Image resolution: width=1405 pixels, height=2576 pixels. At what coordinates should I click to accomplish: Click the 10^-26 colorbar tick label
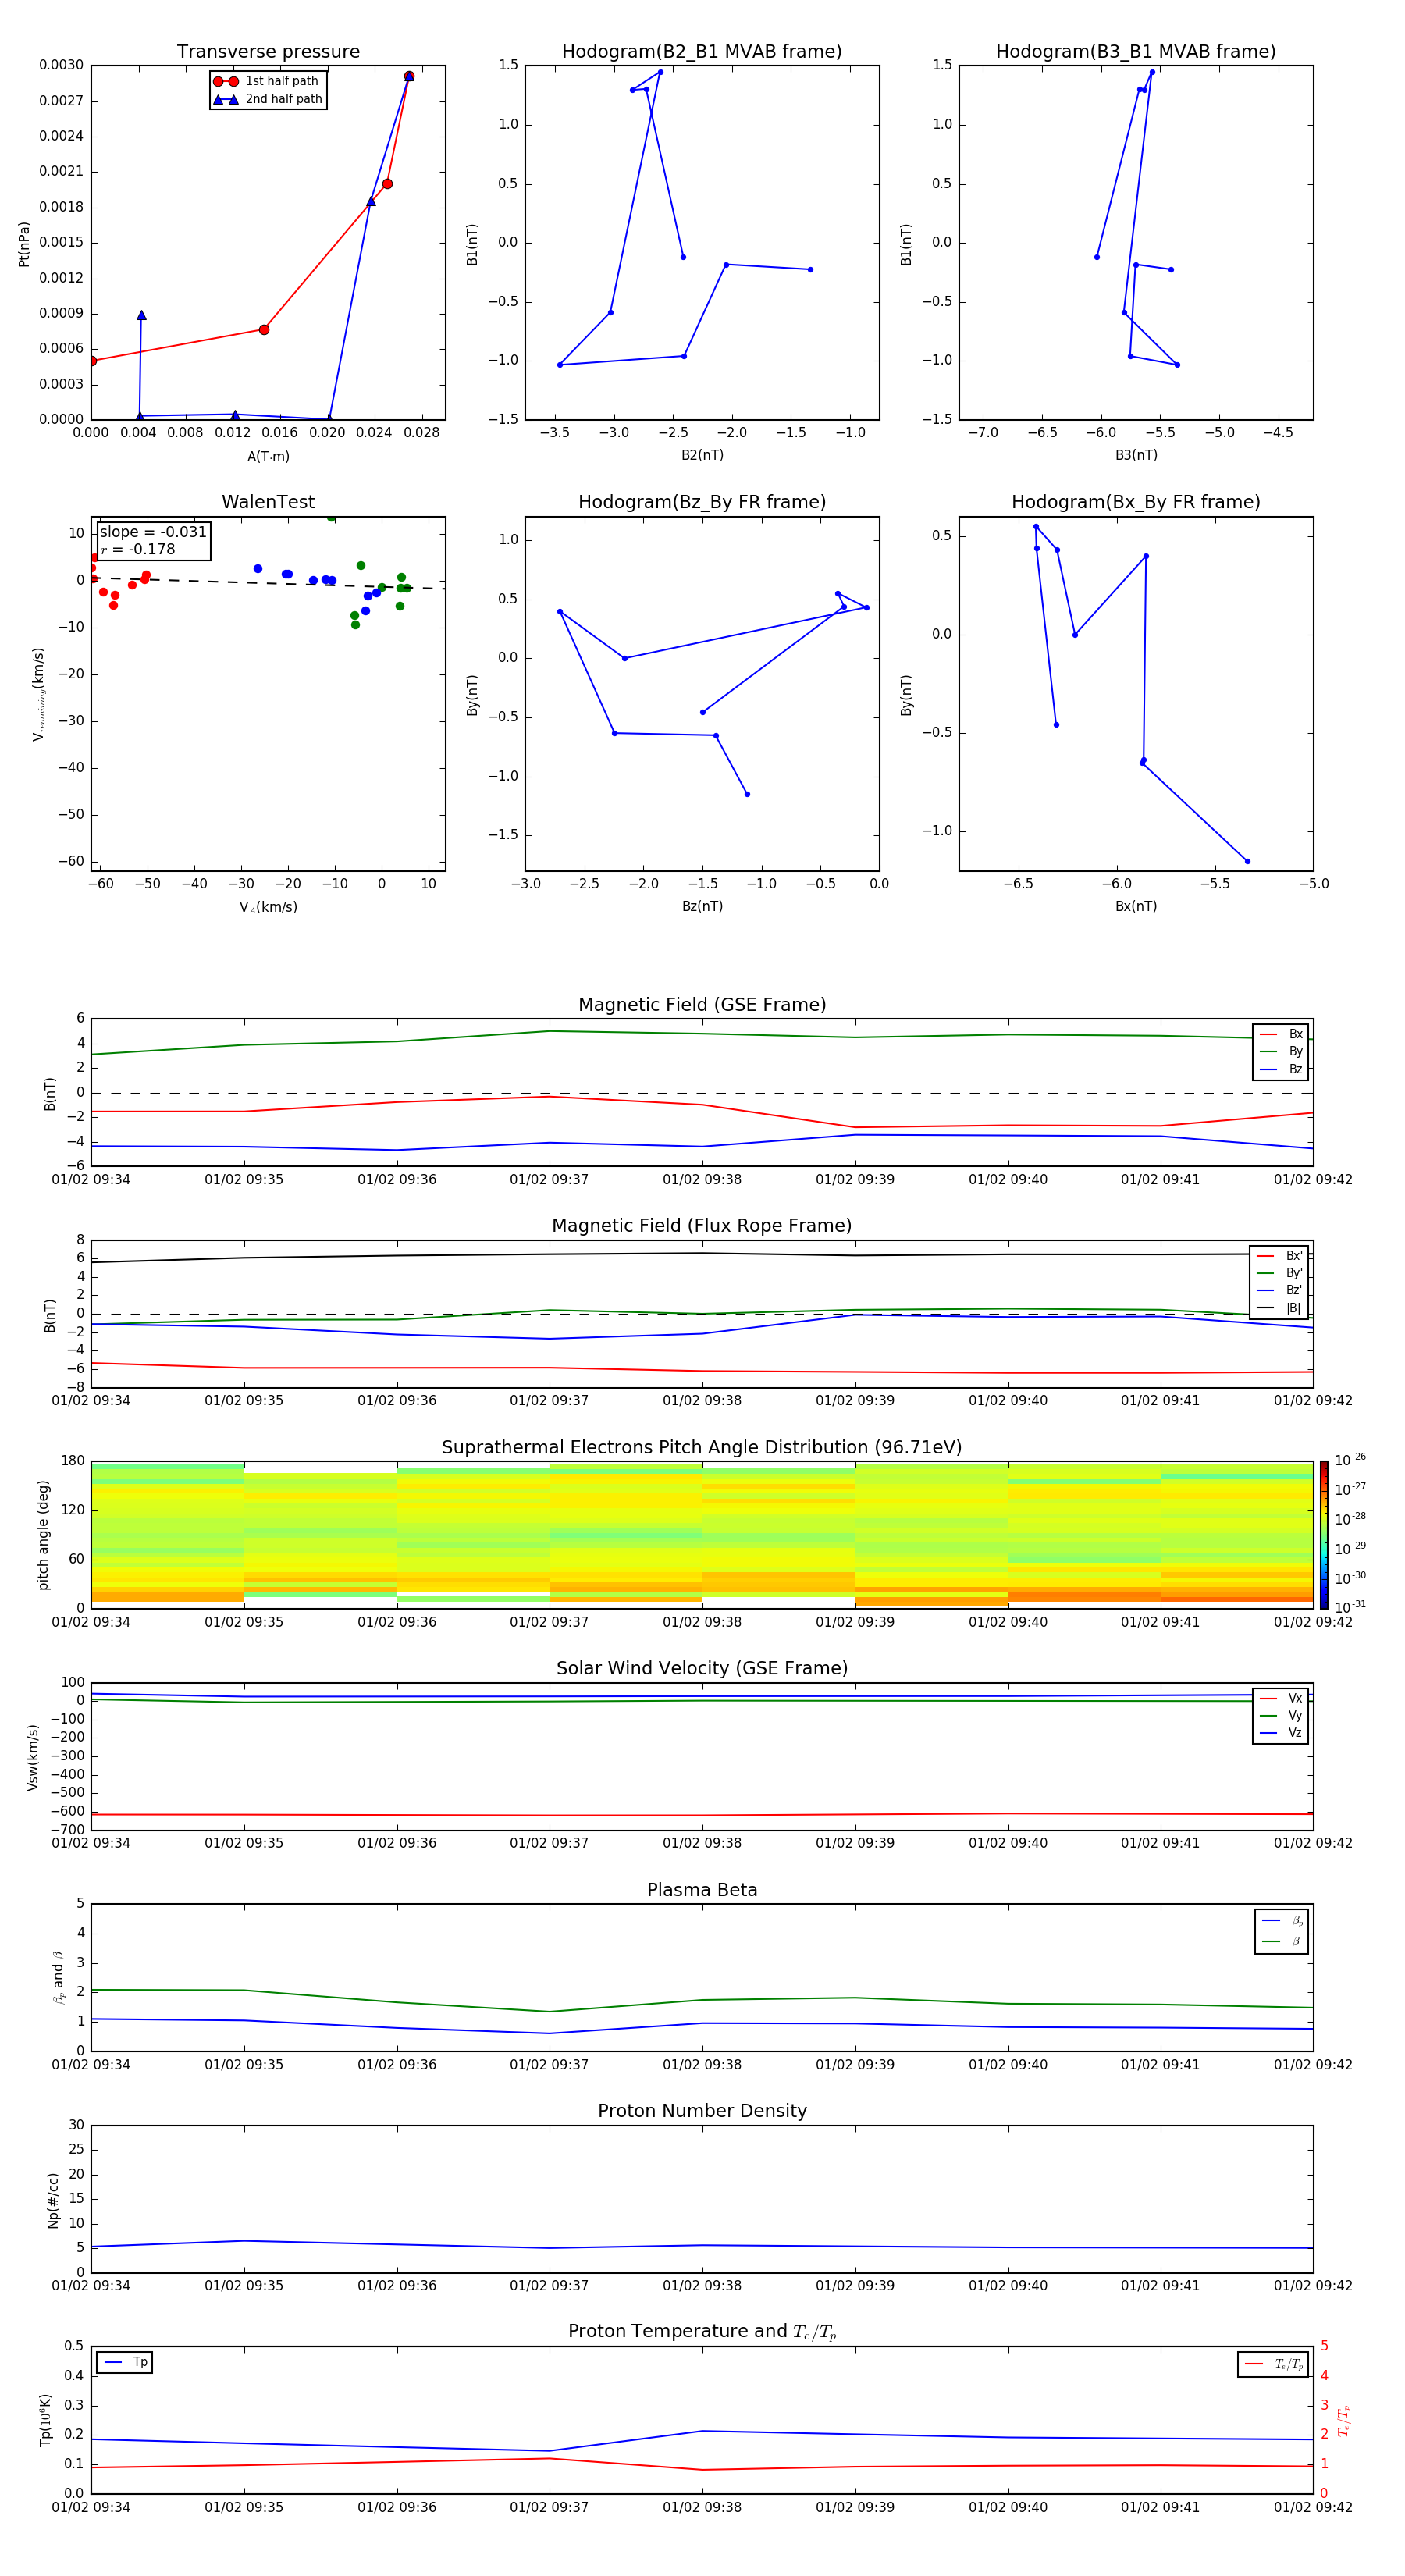[x=1350, y=1460]
